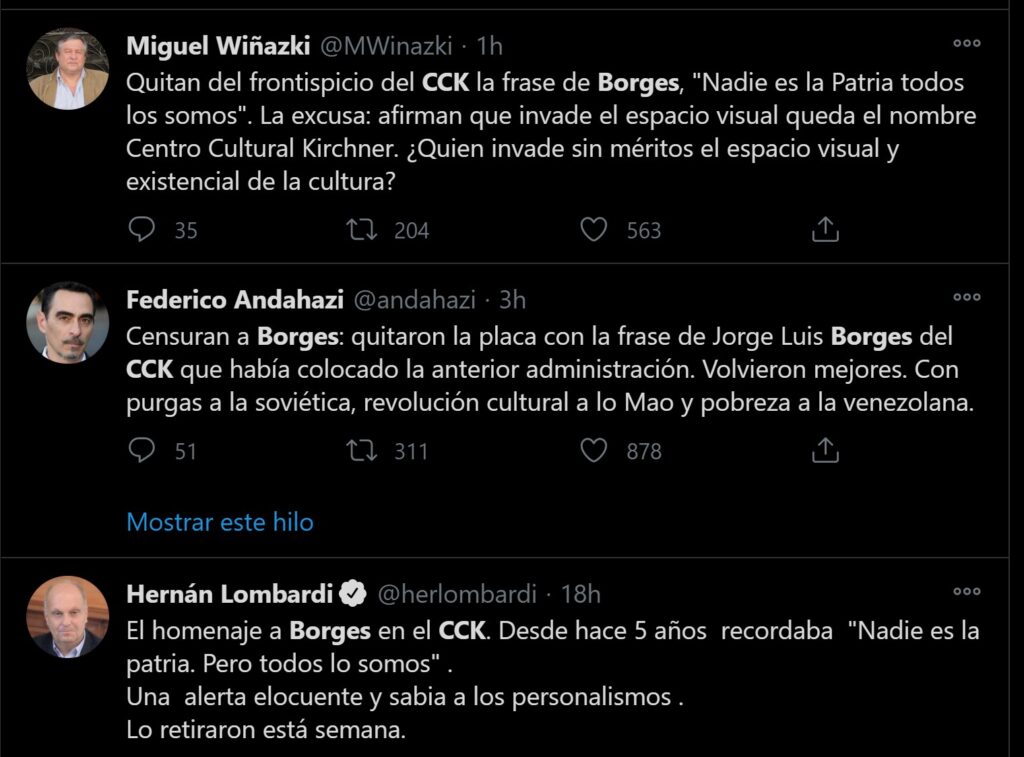Screen dimensions: 1024x757
Task: Like Miguel Wiñazki's tweet
Action: [x=594, y=230]
